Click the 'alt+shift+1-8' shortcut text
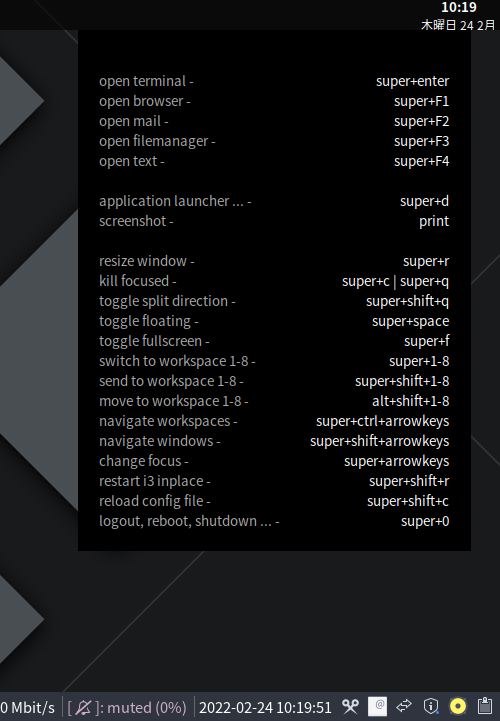The height and width of the screenshot is (721, 500). [x=411, y=401]
